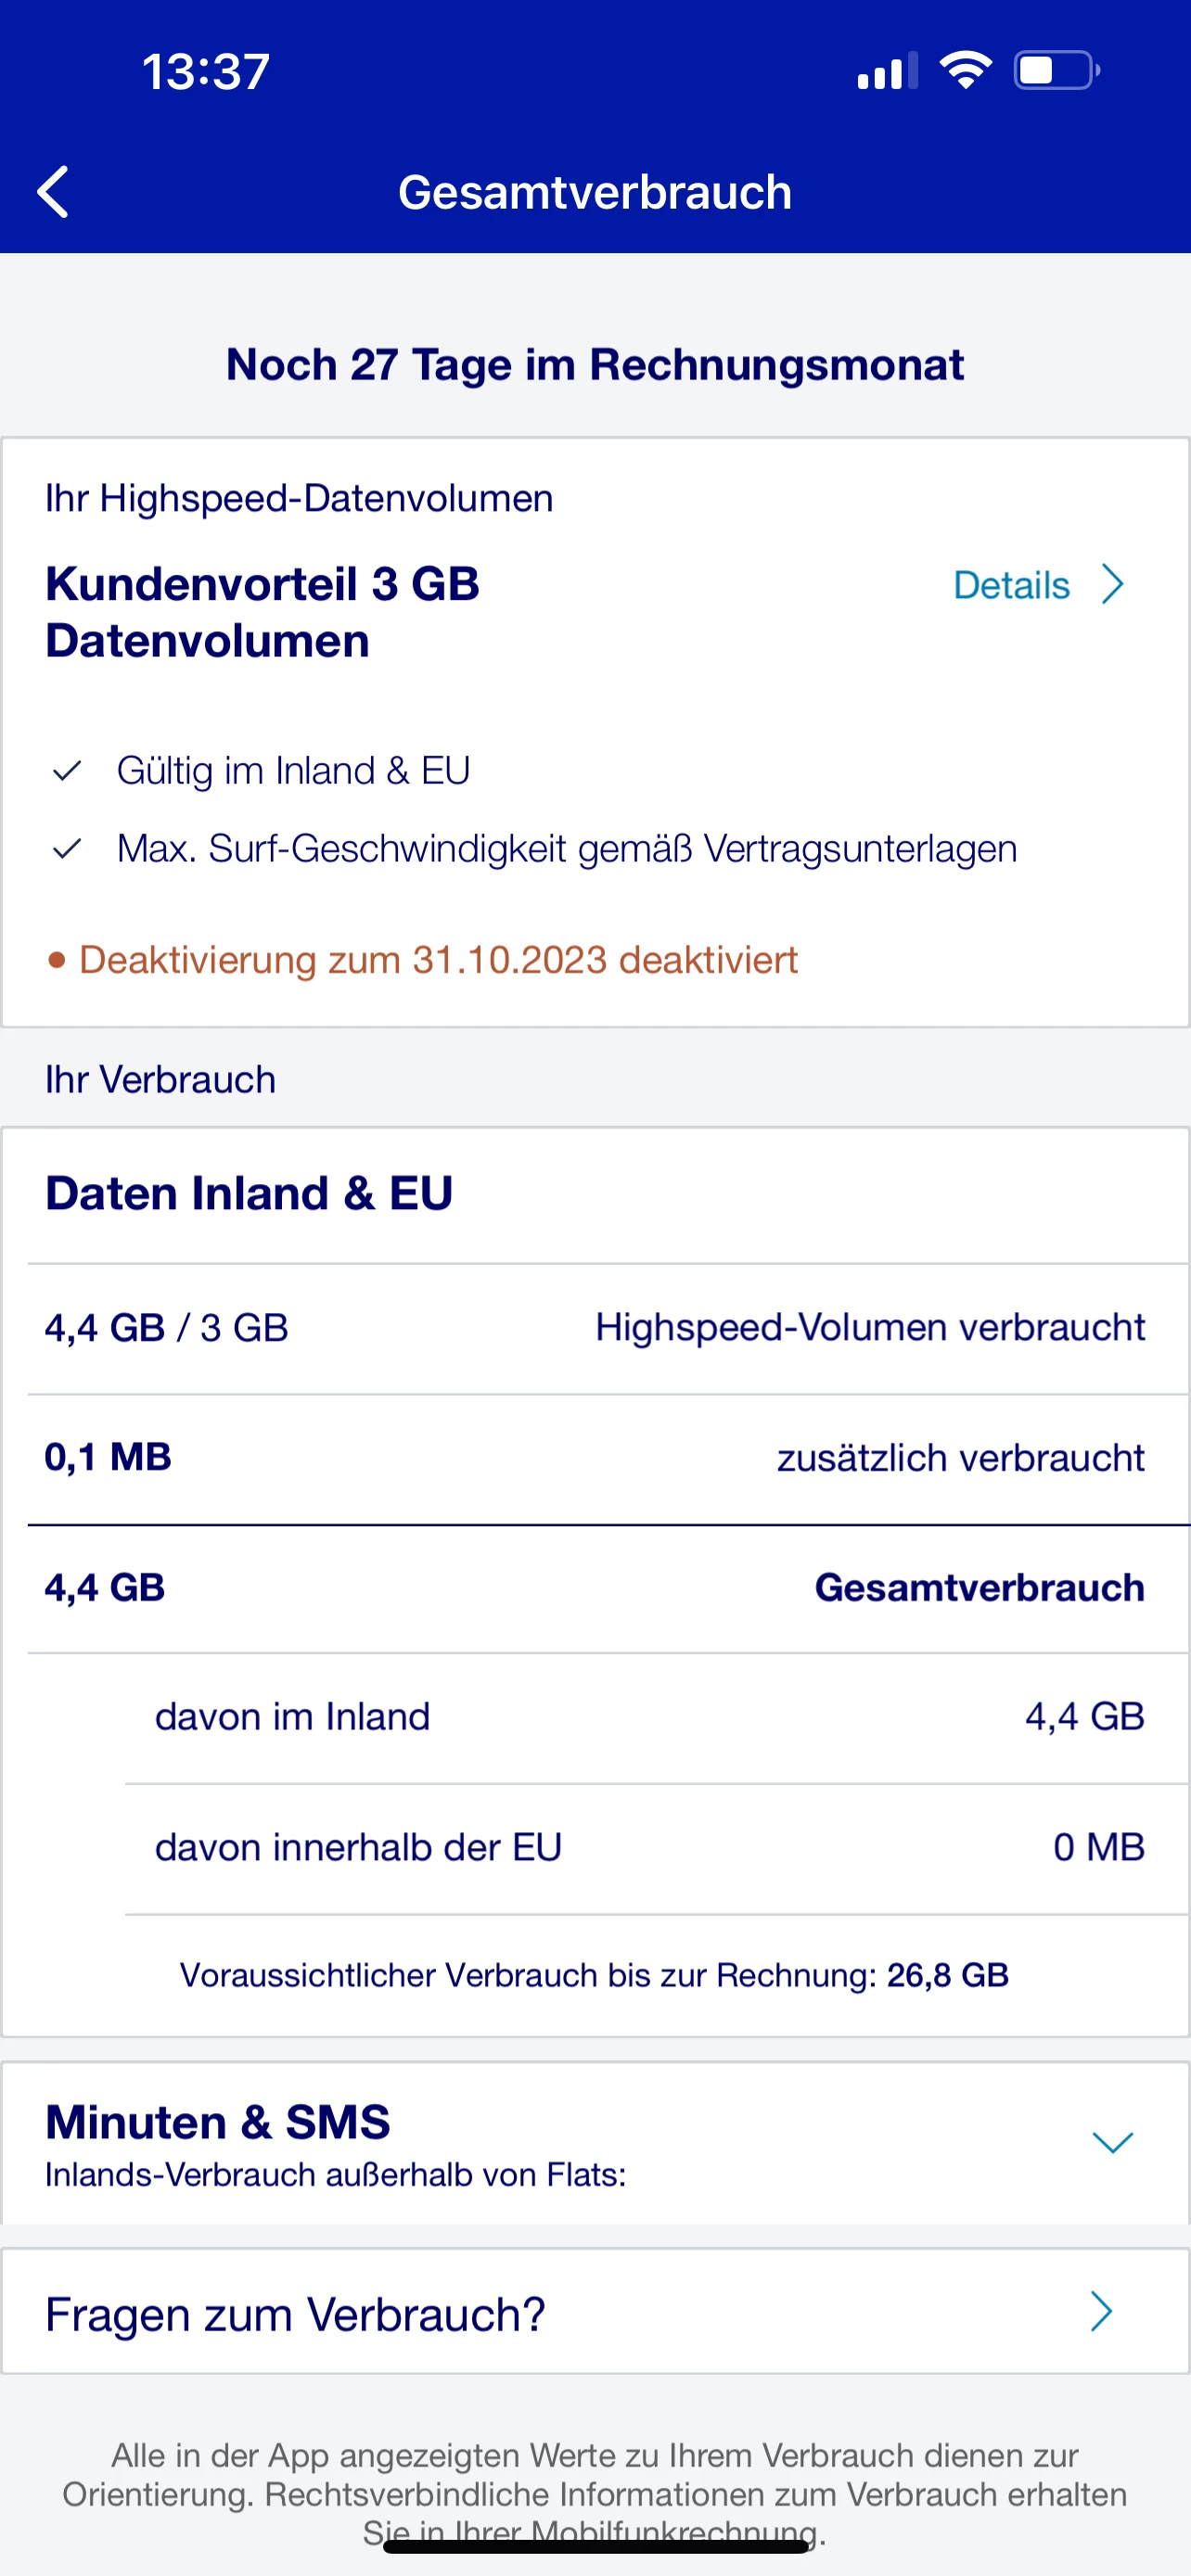Tap the home indicator bar
The height and width of the screenshot is (2576, 1191).
point(595,2546)
